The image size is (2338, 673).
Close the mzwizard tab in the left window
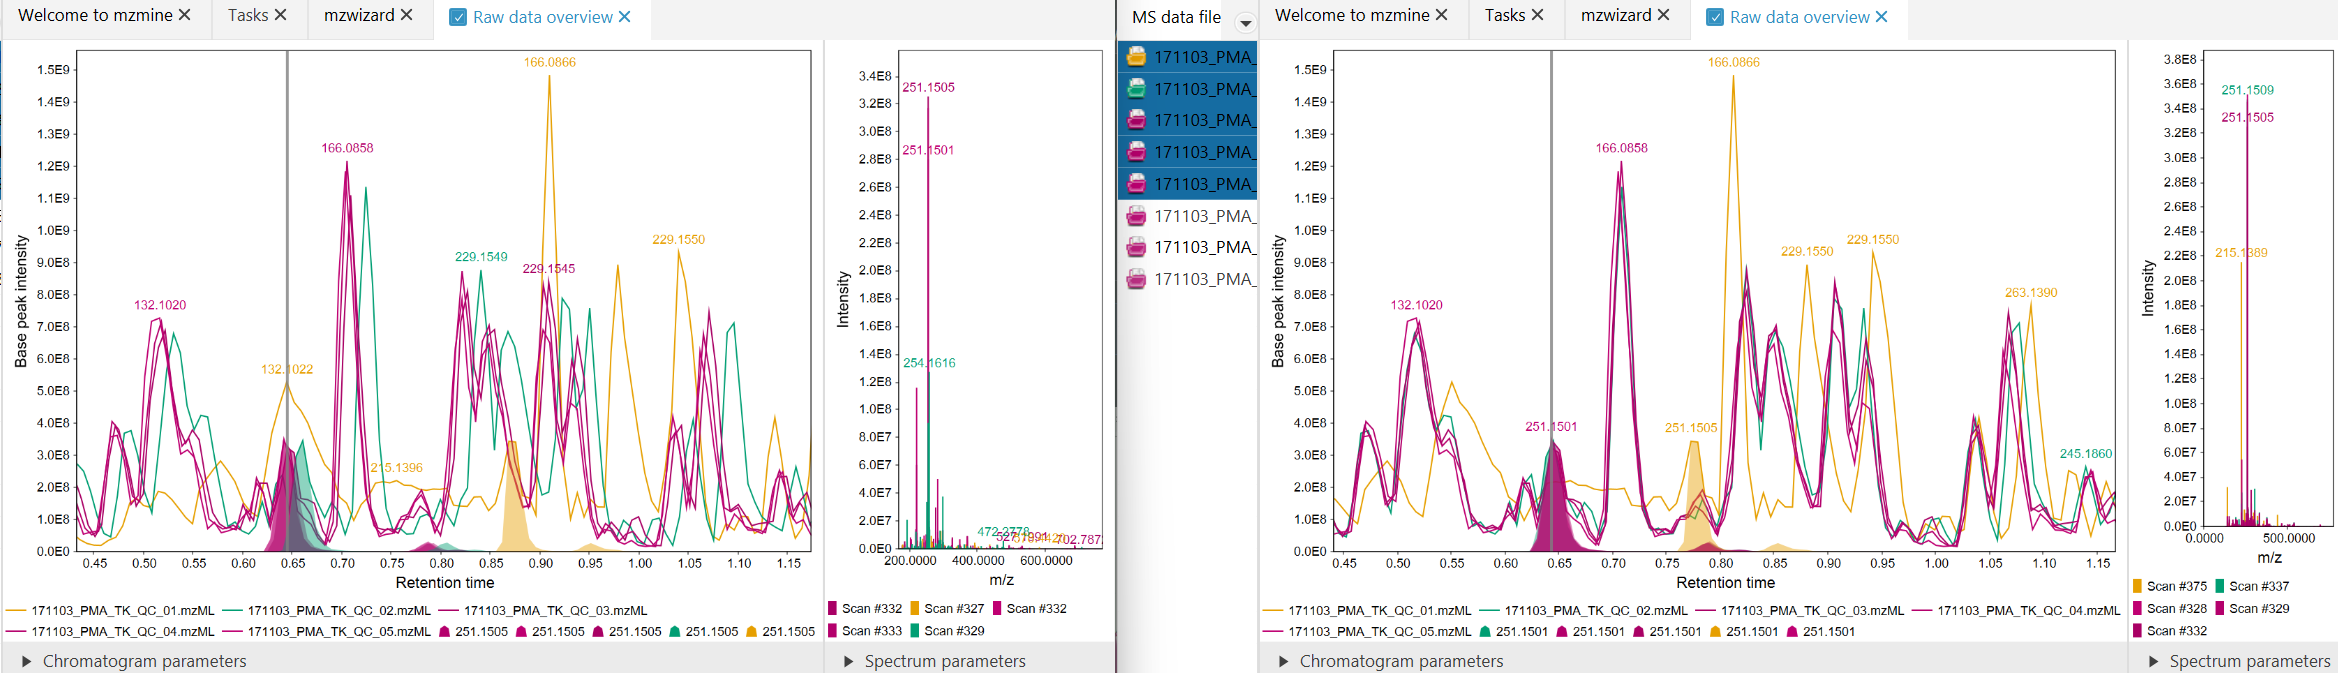pos(406,15)
